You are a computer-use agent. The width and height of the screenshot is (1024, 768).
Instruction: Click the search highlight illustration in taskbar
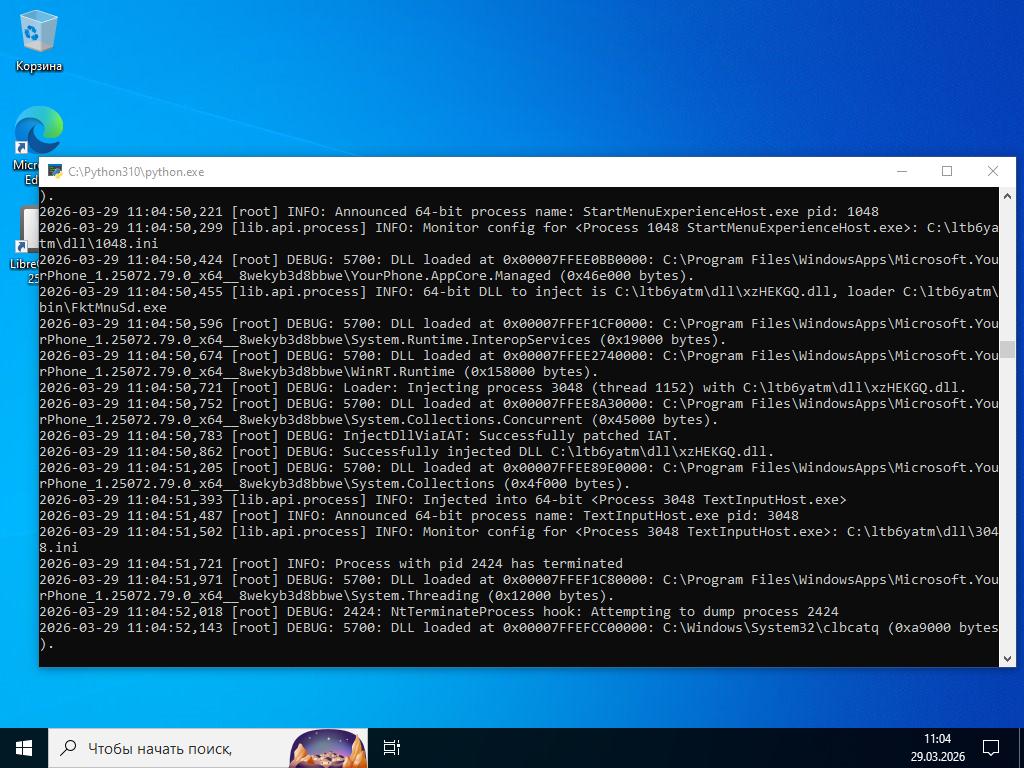[327, 748]
